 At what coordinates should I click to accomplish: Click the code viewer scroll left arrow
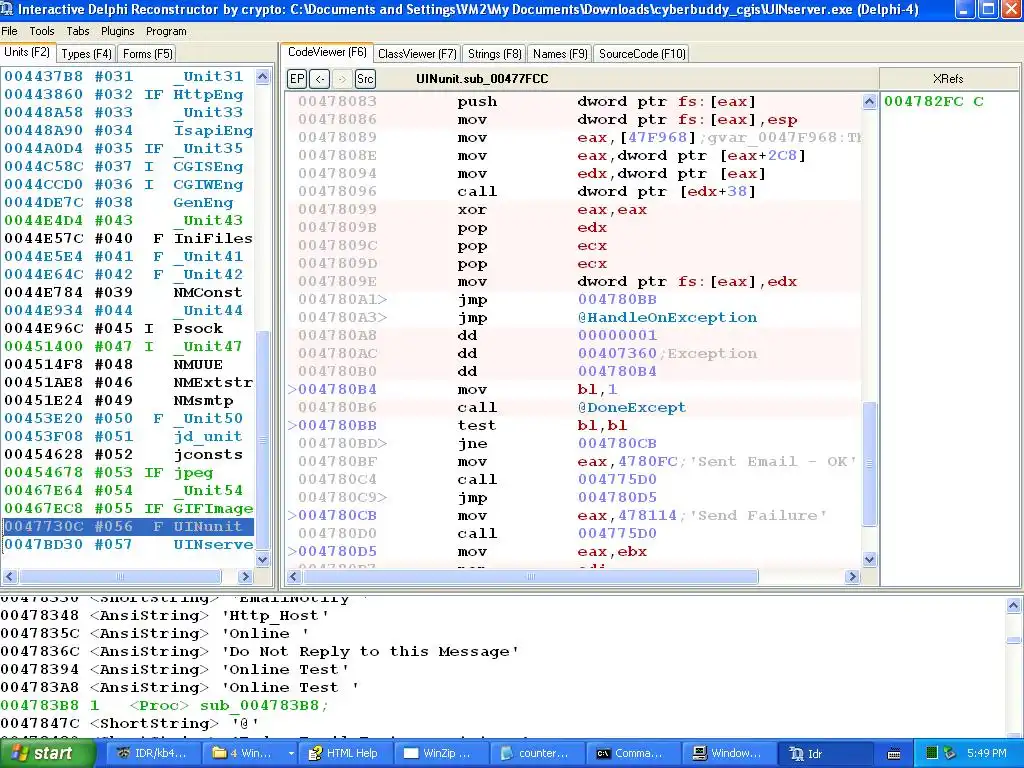pos(294,577)
